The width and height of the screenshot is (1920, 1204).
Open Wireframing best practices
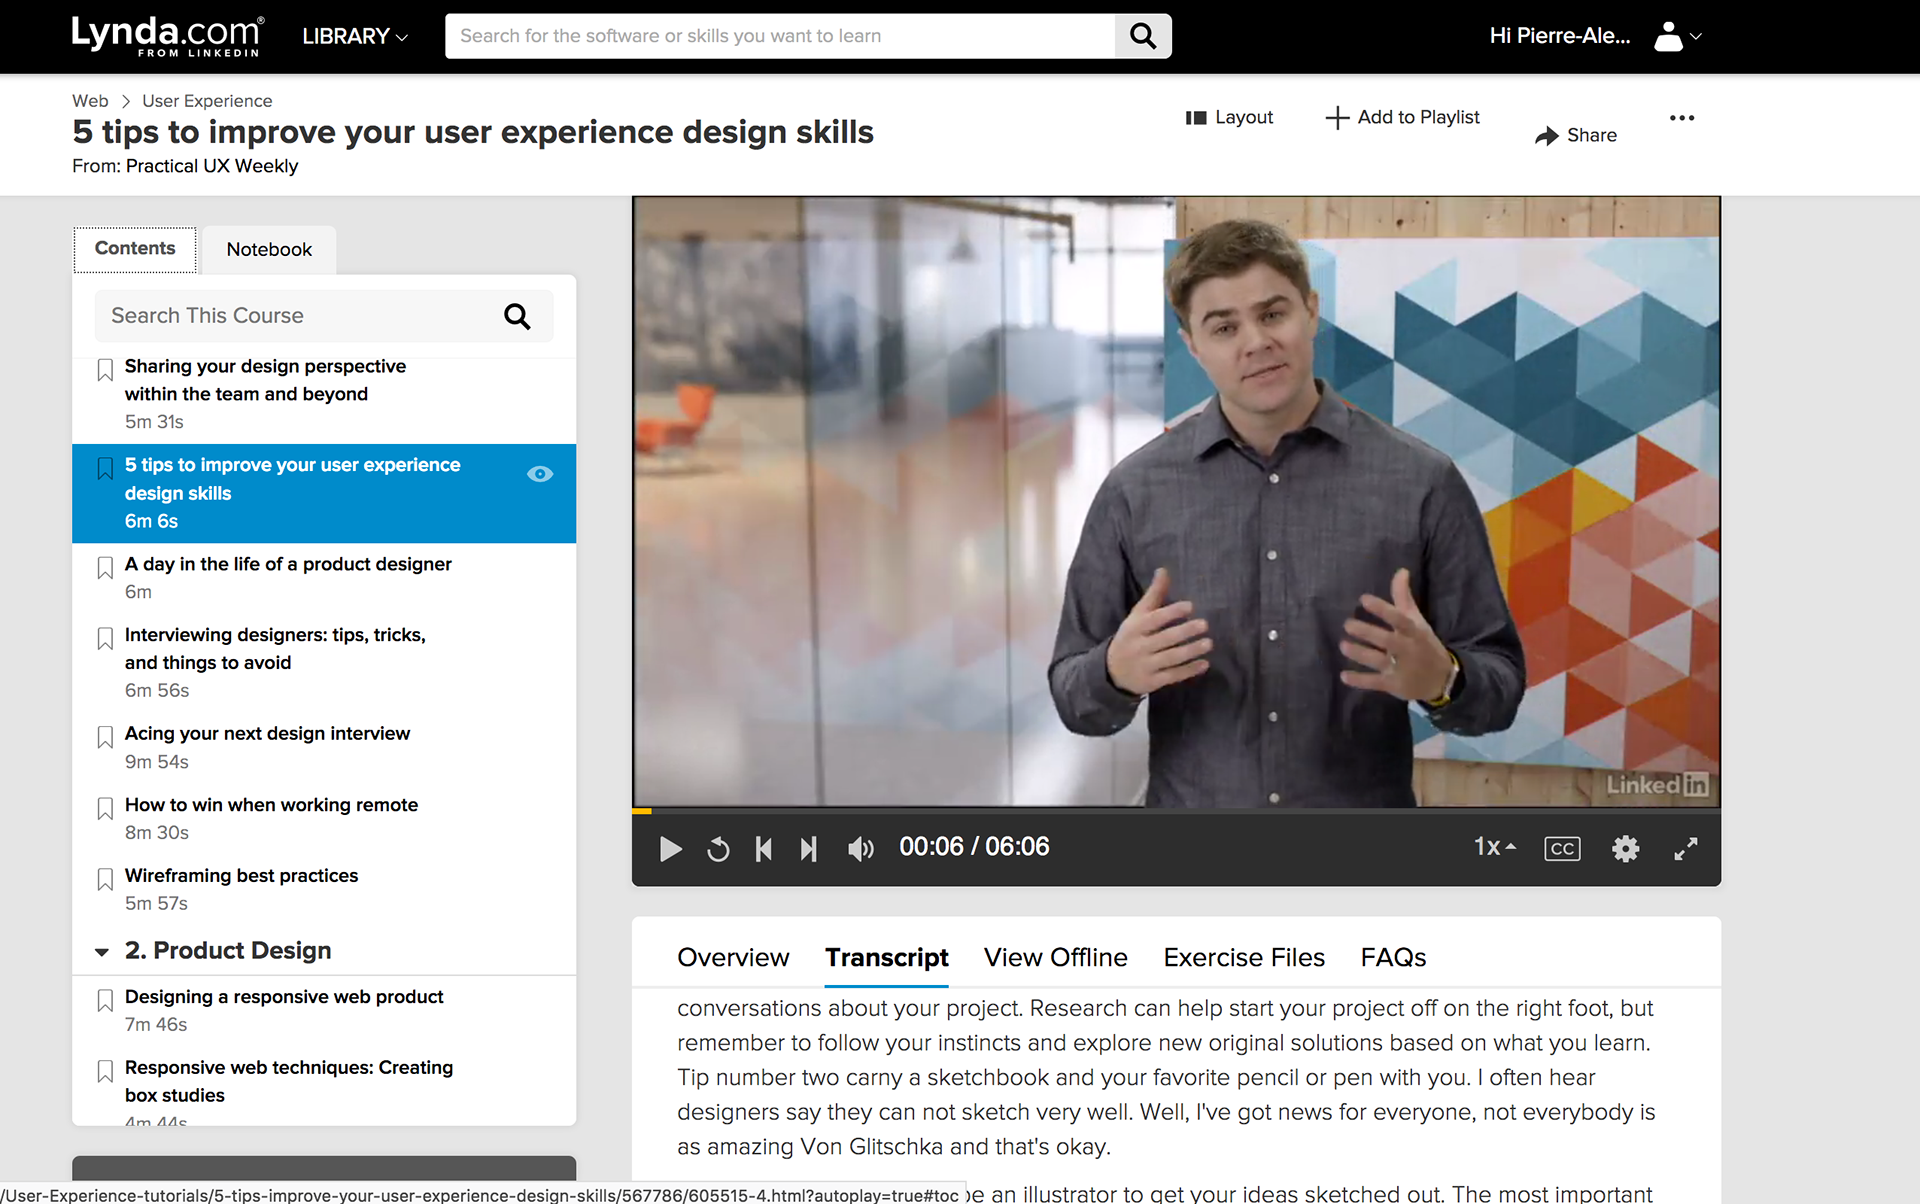(241, 876)
